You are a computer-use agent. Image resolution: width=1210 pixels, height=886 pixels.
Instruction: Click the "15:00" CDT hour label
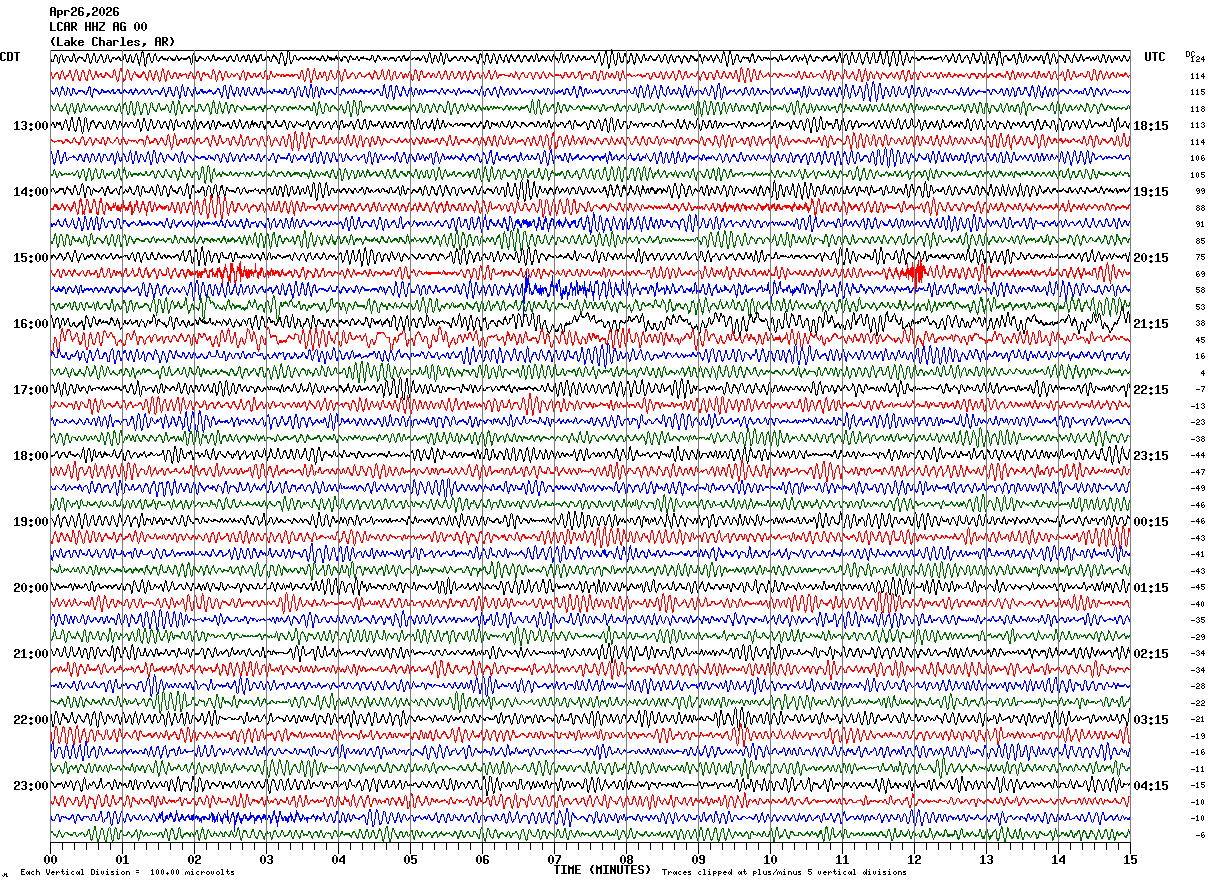pos(30,258)
